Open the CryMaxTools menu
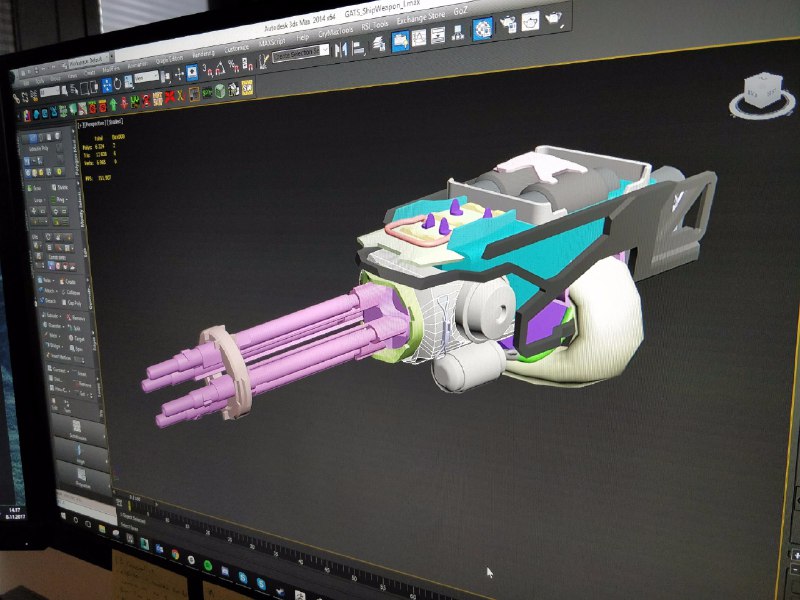The width and height of the screenshot is (800, 600). [x=335, y=33]
